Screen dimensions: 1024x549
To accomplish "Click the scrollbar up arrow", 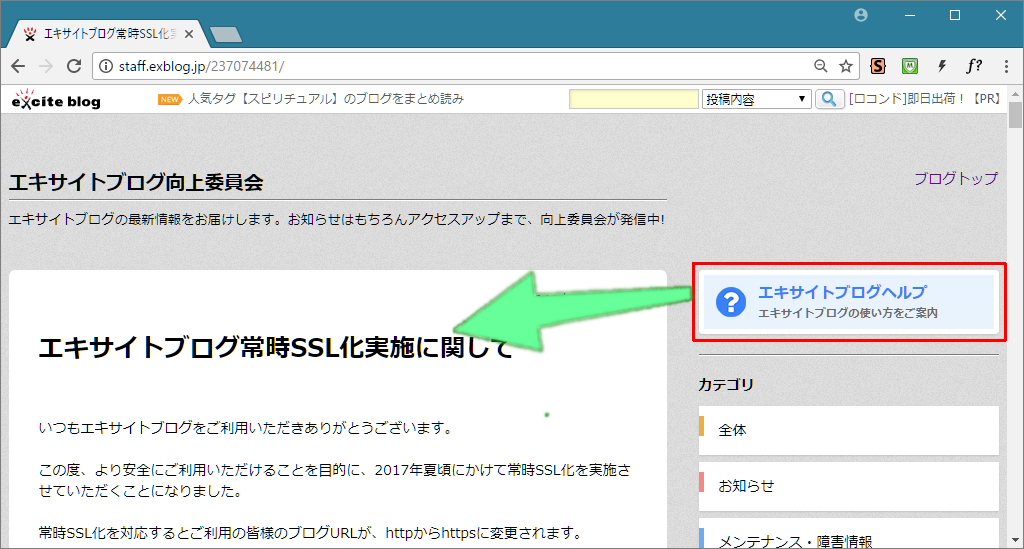I will coord(1015,95).
